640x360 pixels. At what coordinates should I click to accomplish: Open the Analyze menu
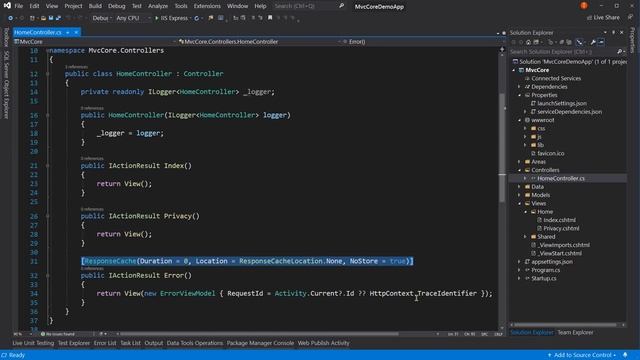pos(158,6)
